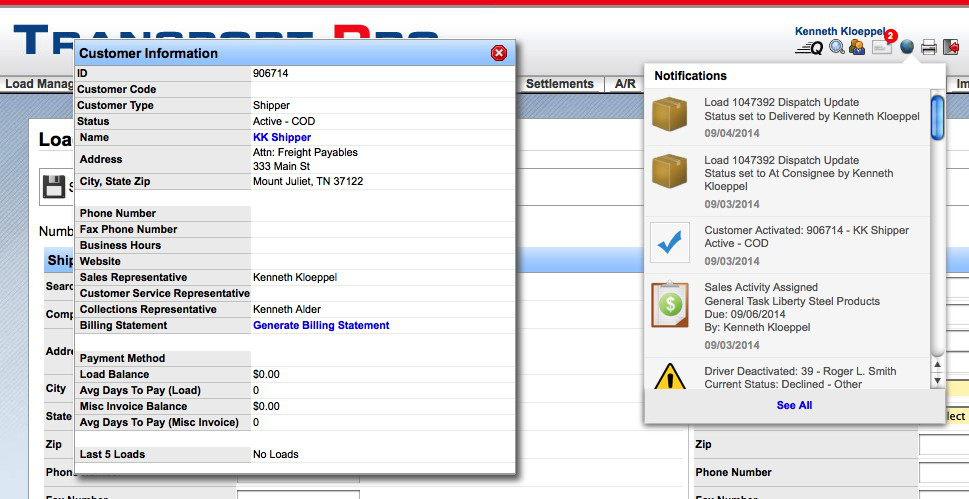Click the Customer Information dialog title
The height and width of the screenshot is (499, 969).
(x=148, y=53)
